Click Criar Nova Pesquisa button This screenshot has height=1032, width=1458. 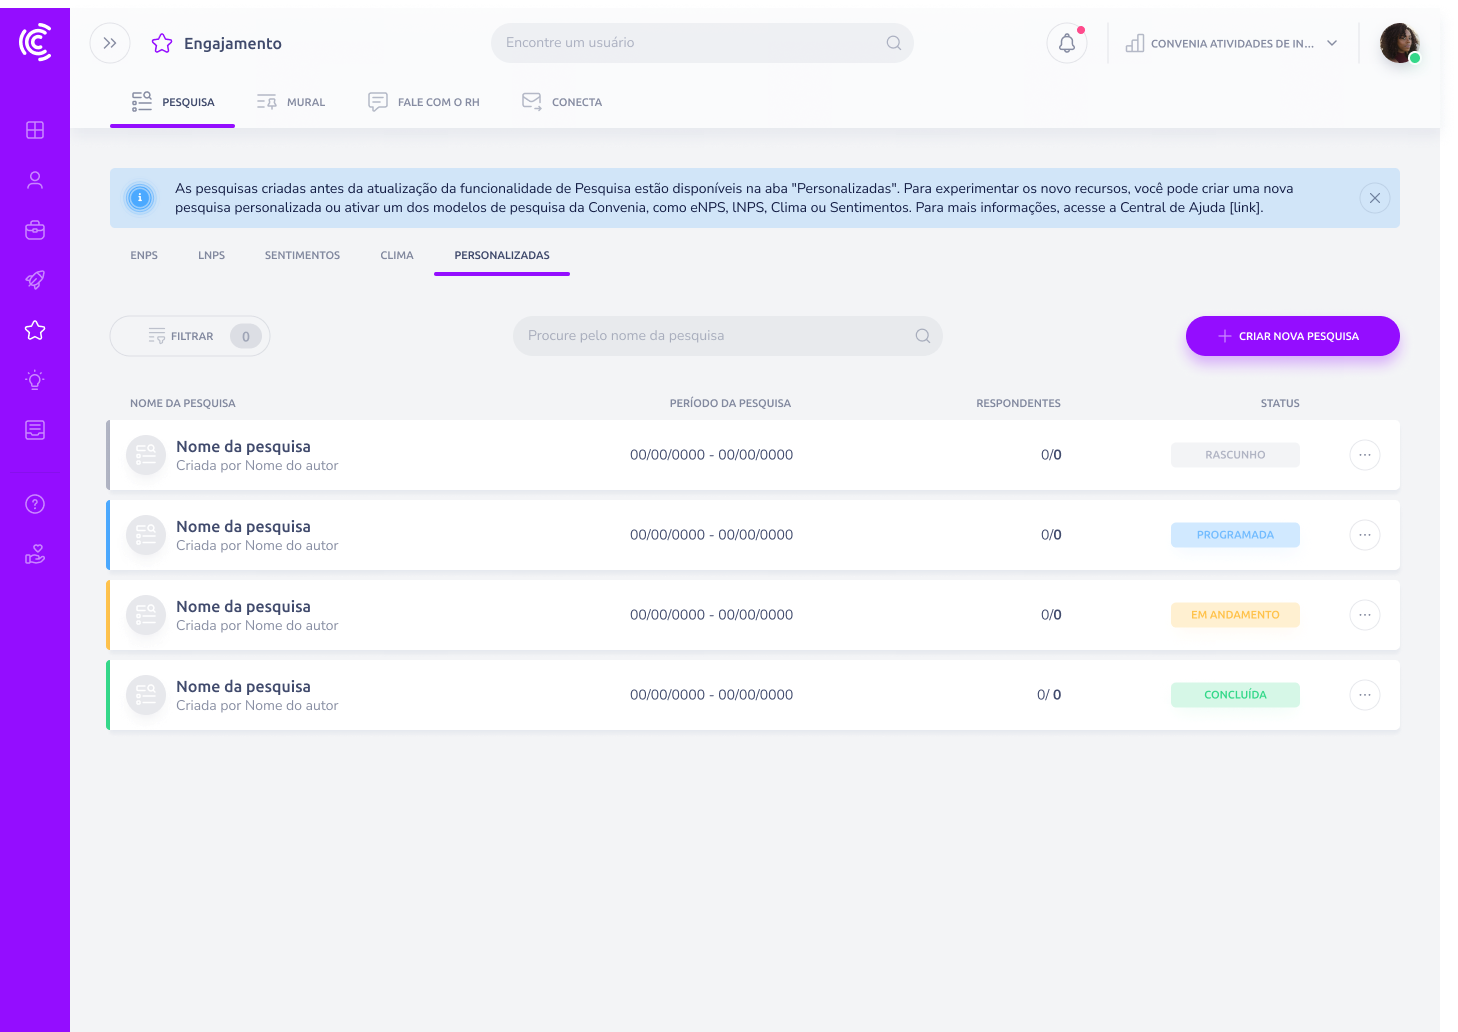pyautogui.click(x=1292, y=336)
